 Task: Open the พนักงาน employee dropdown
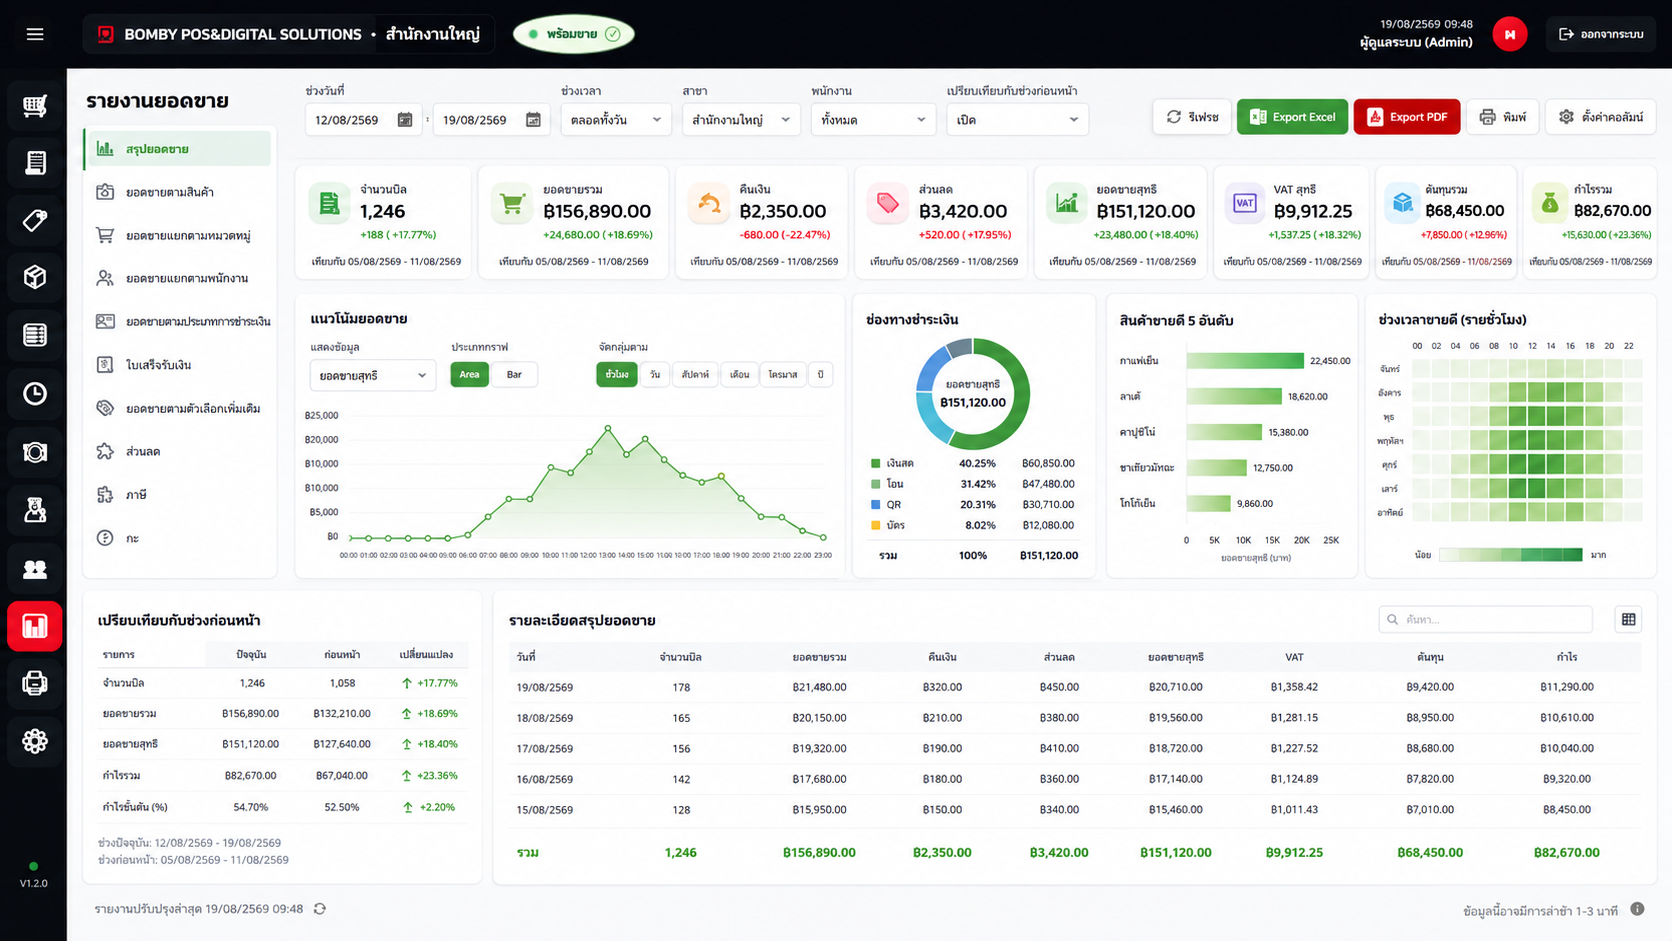(873, 120)
